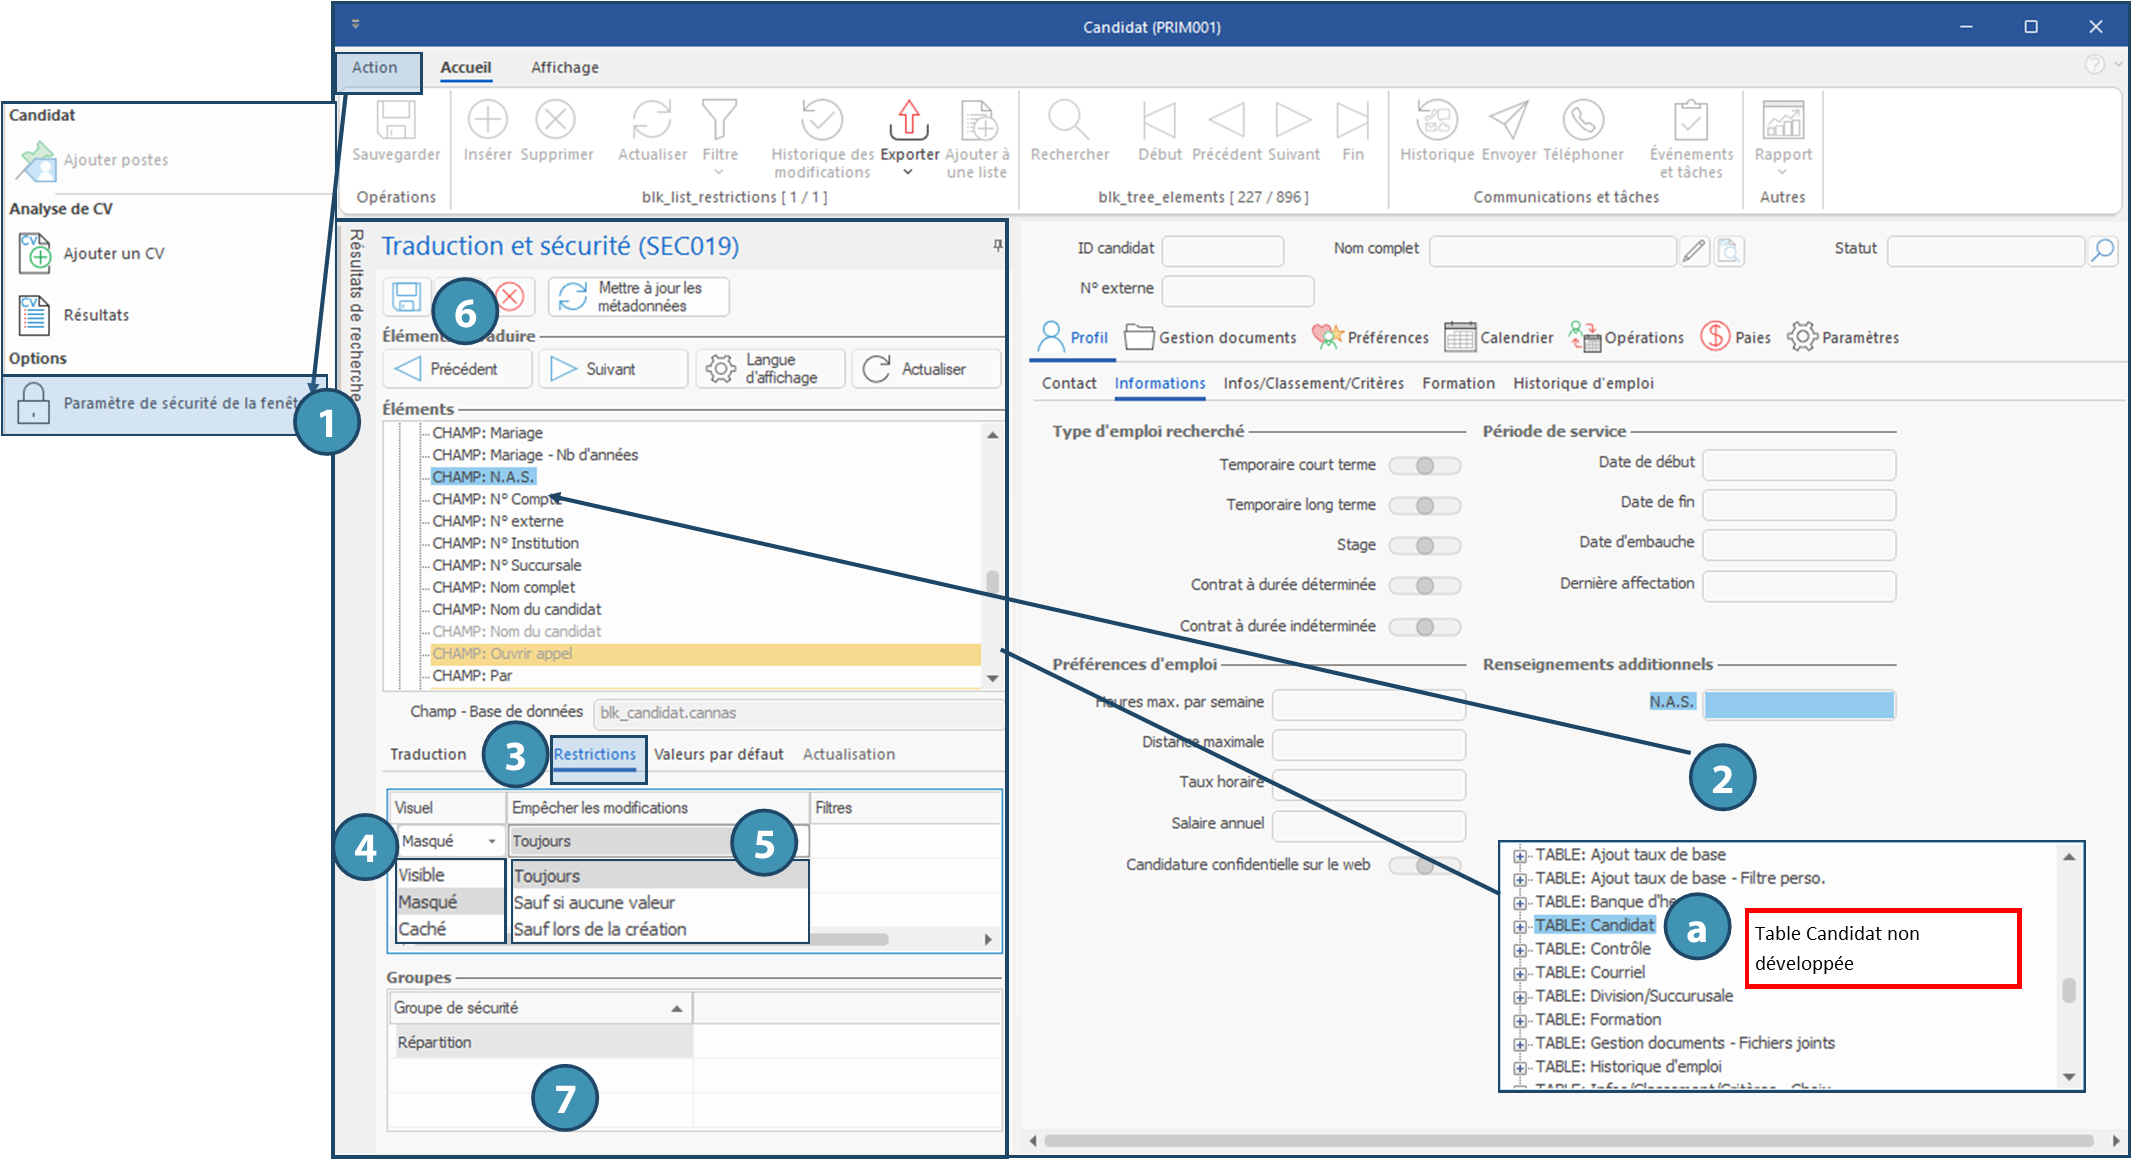The height and width of the screenshot is (1160, 2132).
Task: Click the save icon in Traduction panel
Action: (x=406, y=297)
